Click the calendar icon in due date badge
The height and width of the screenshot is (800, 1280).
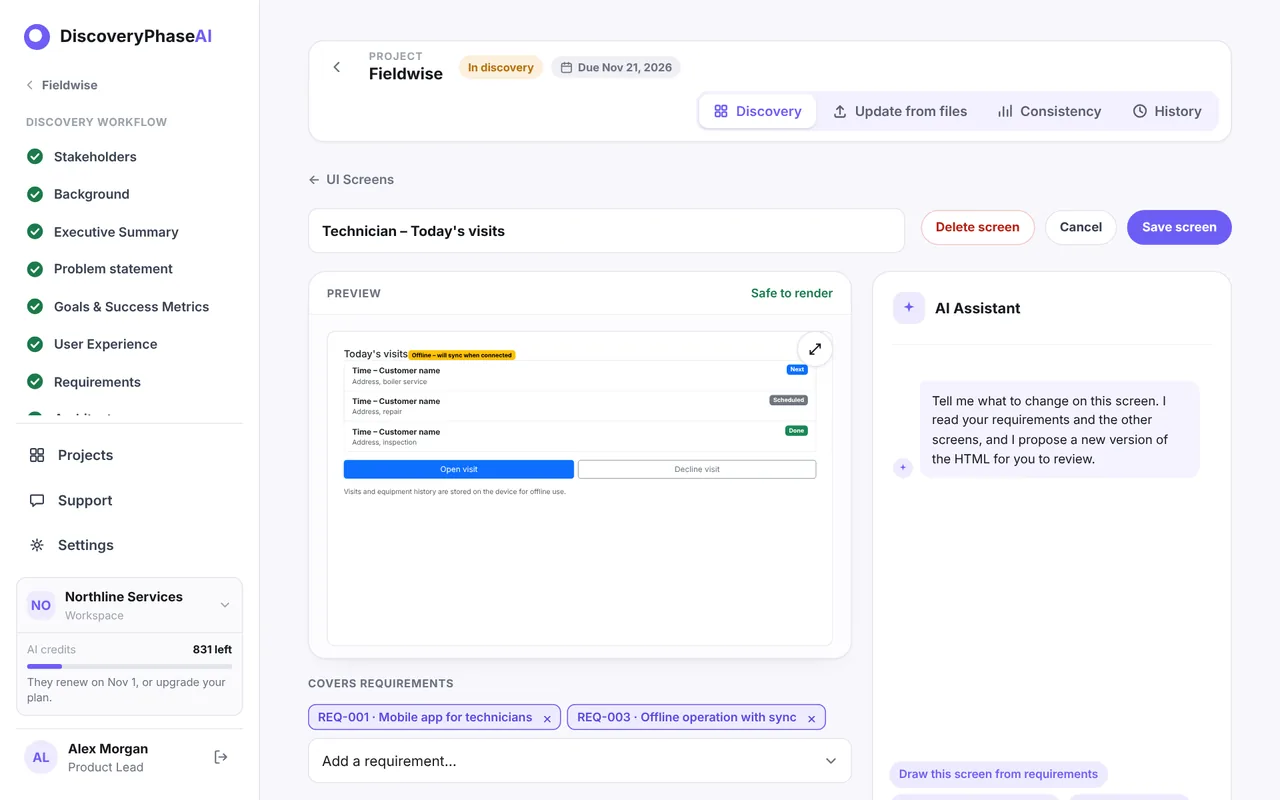(x=566, y=68)
